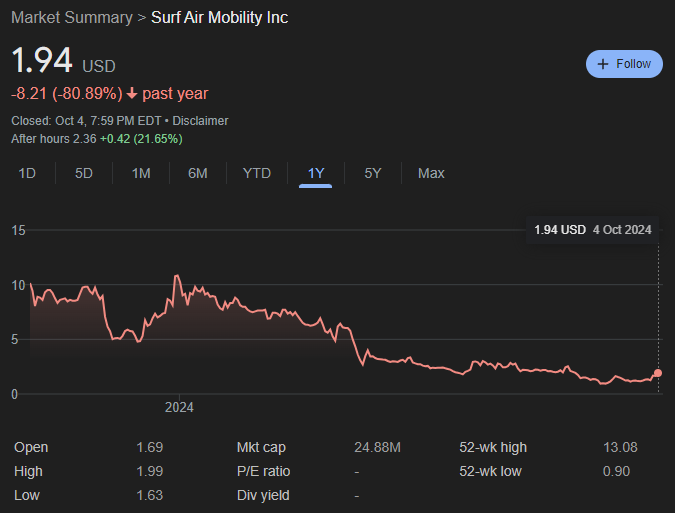Click the +0.42 (21.65%) after hours change
Screen dimensions: 675x513
141,139
